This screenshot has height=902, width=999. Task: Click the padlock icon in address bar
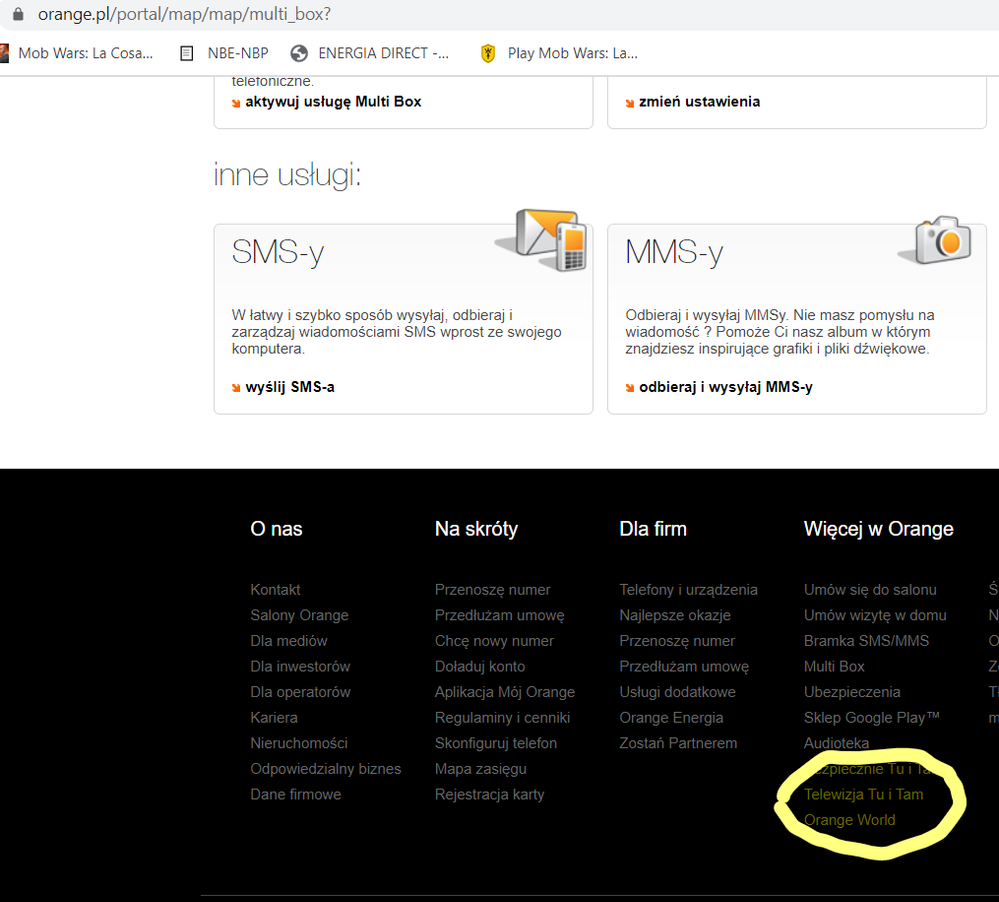(x=17, y=15)
